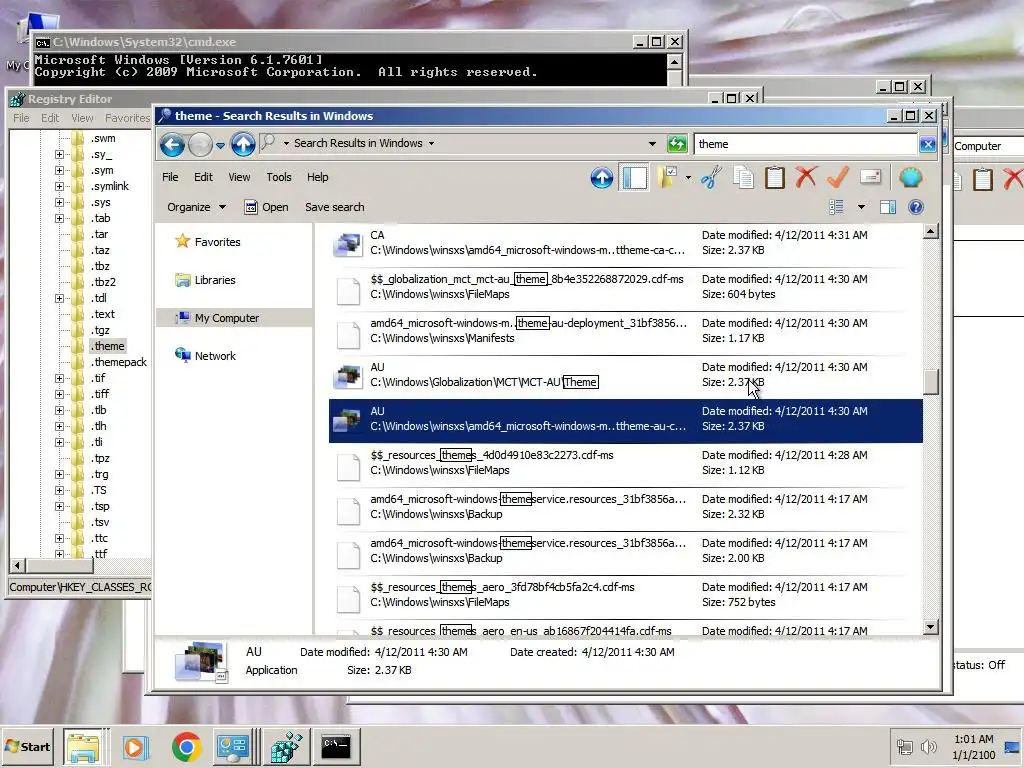The image size is (1024, 768).
Task: Clear the theme search box
Action: pos(927,144)
